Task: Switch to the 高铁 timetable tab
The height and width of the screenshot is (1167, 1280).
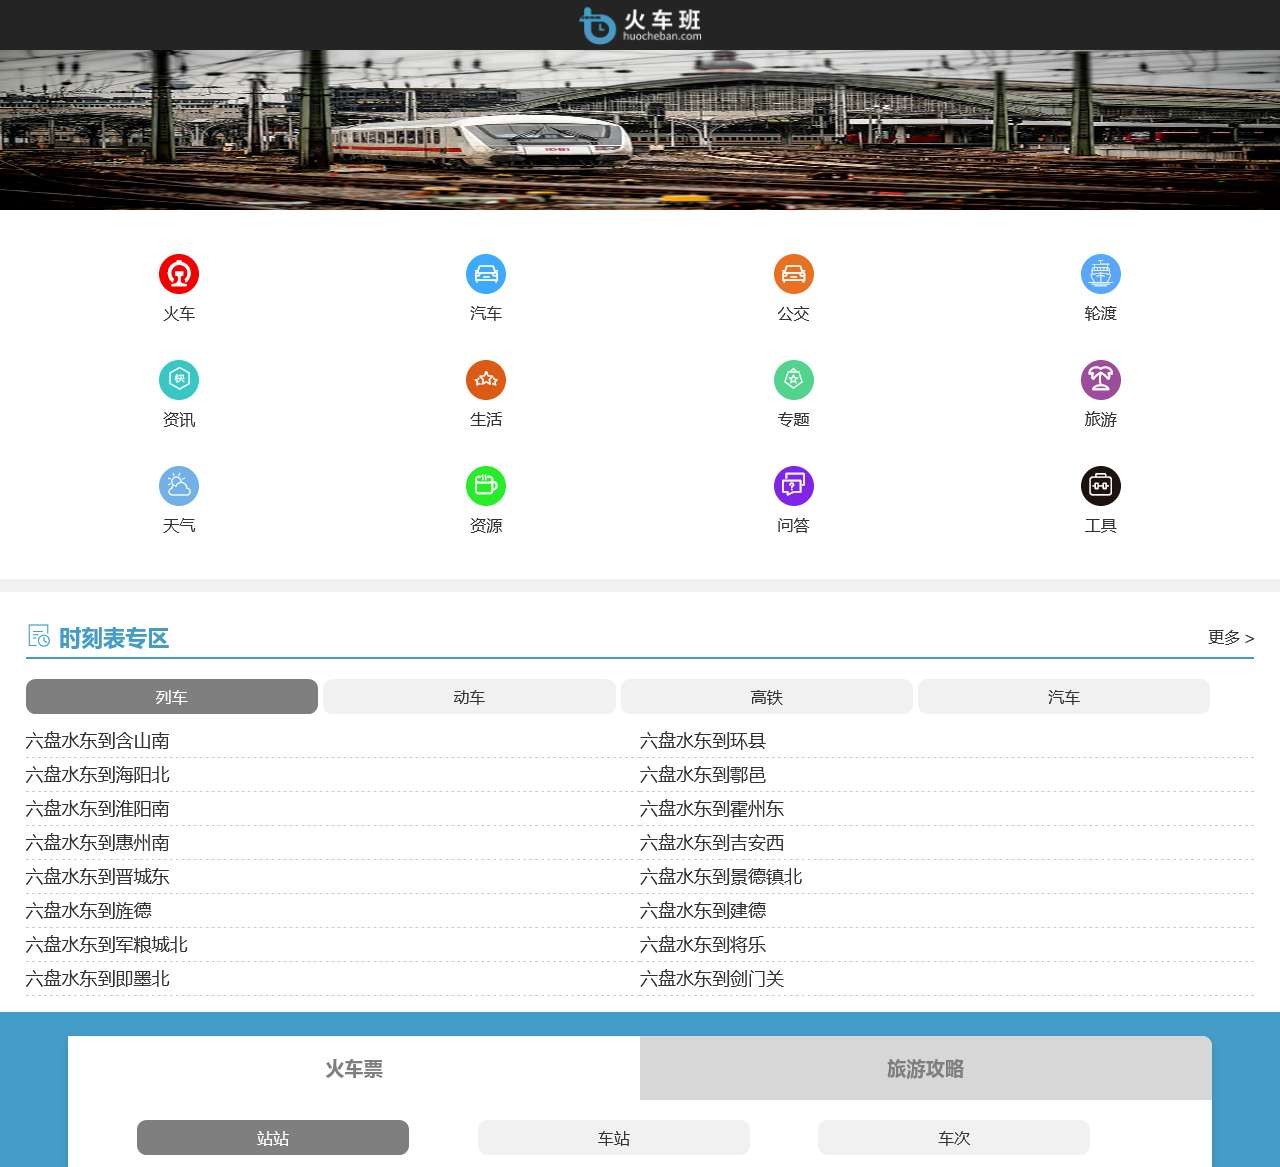Action: click(x=766, y=697)
